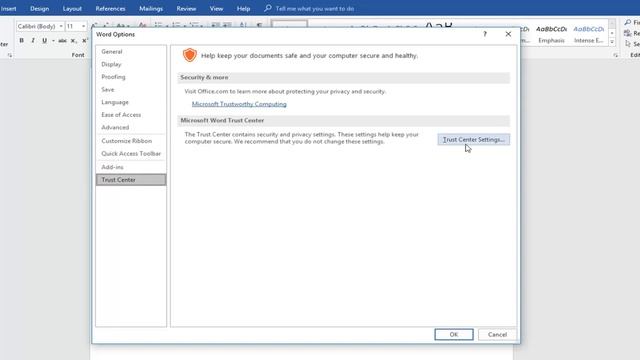Screen dimensions: 640x360
Task: Open Font dialog launcher in the ribbon
Action: [x=10, y=55]
